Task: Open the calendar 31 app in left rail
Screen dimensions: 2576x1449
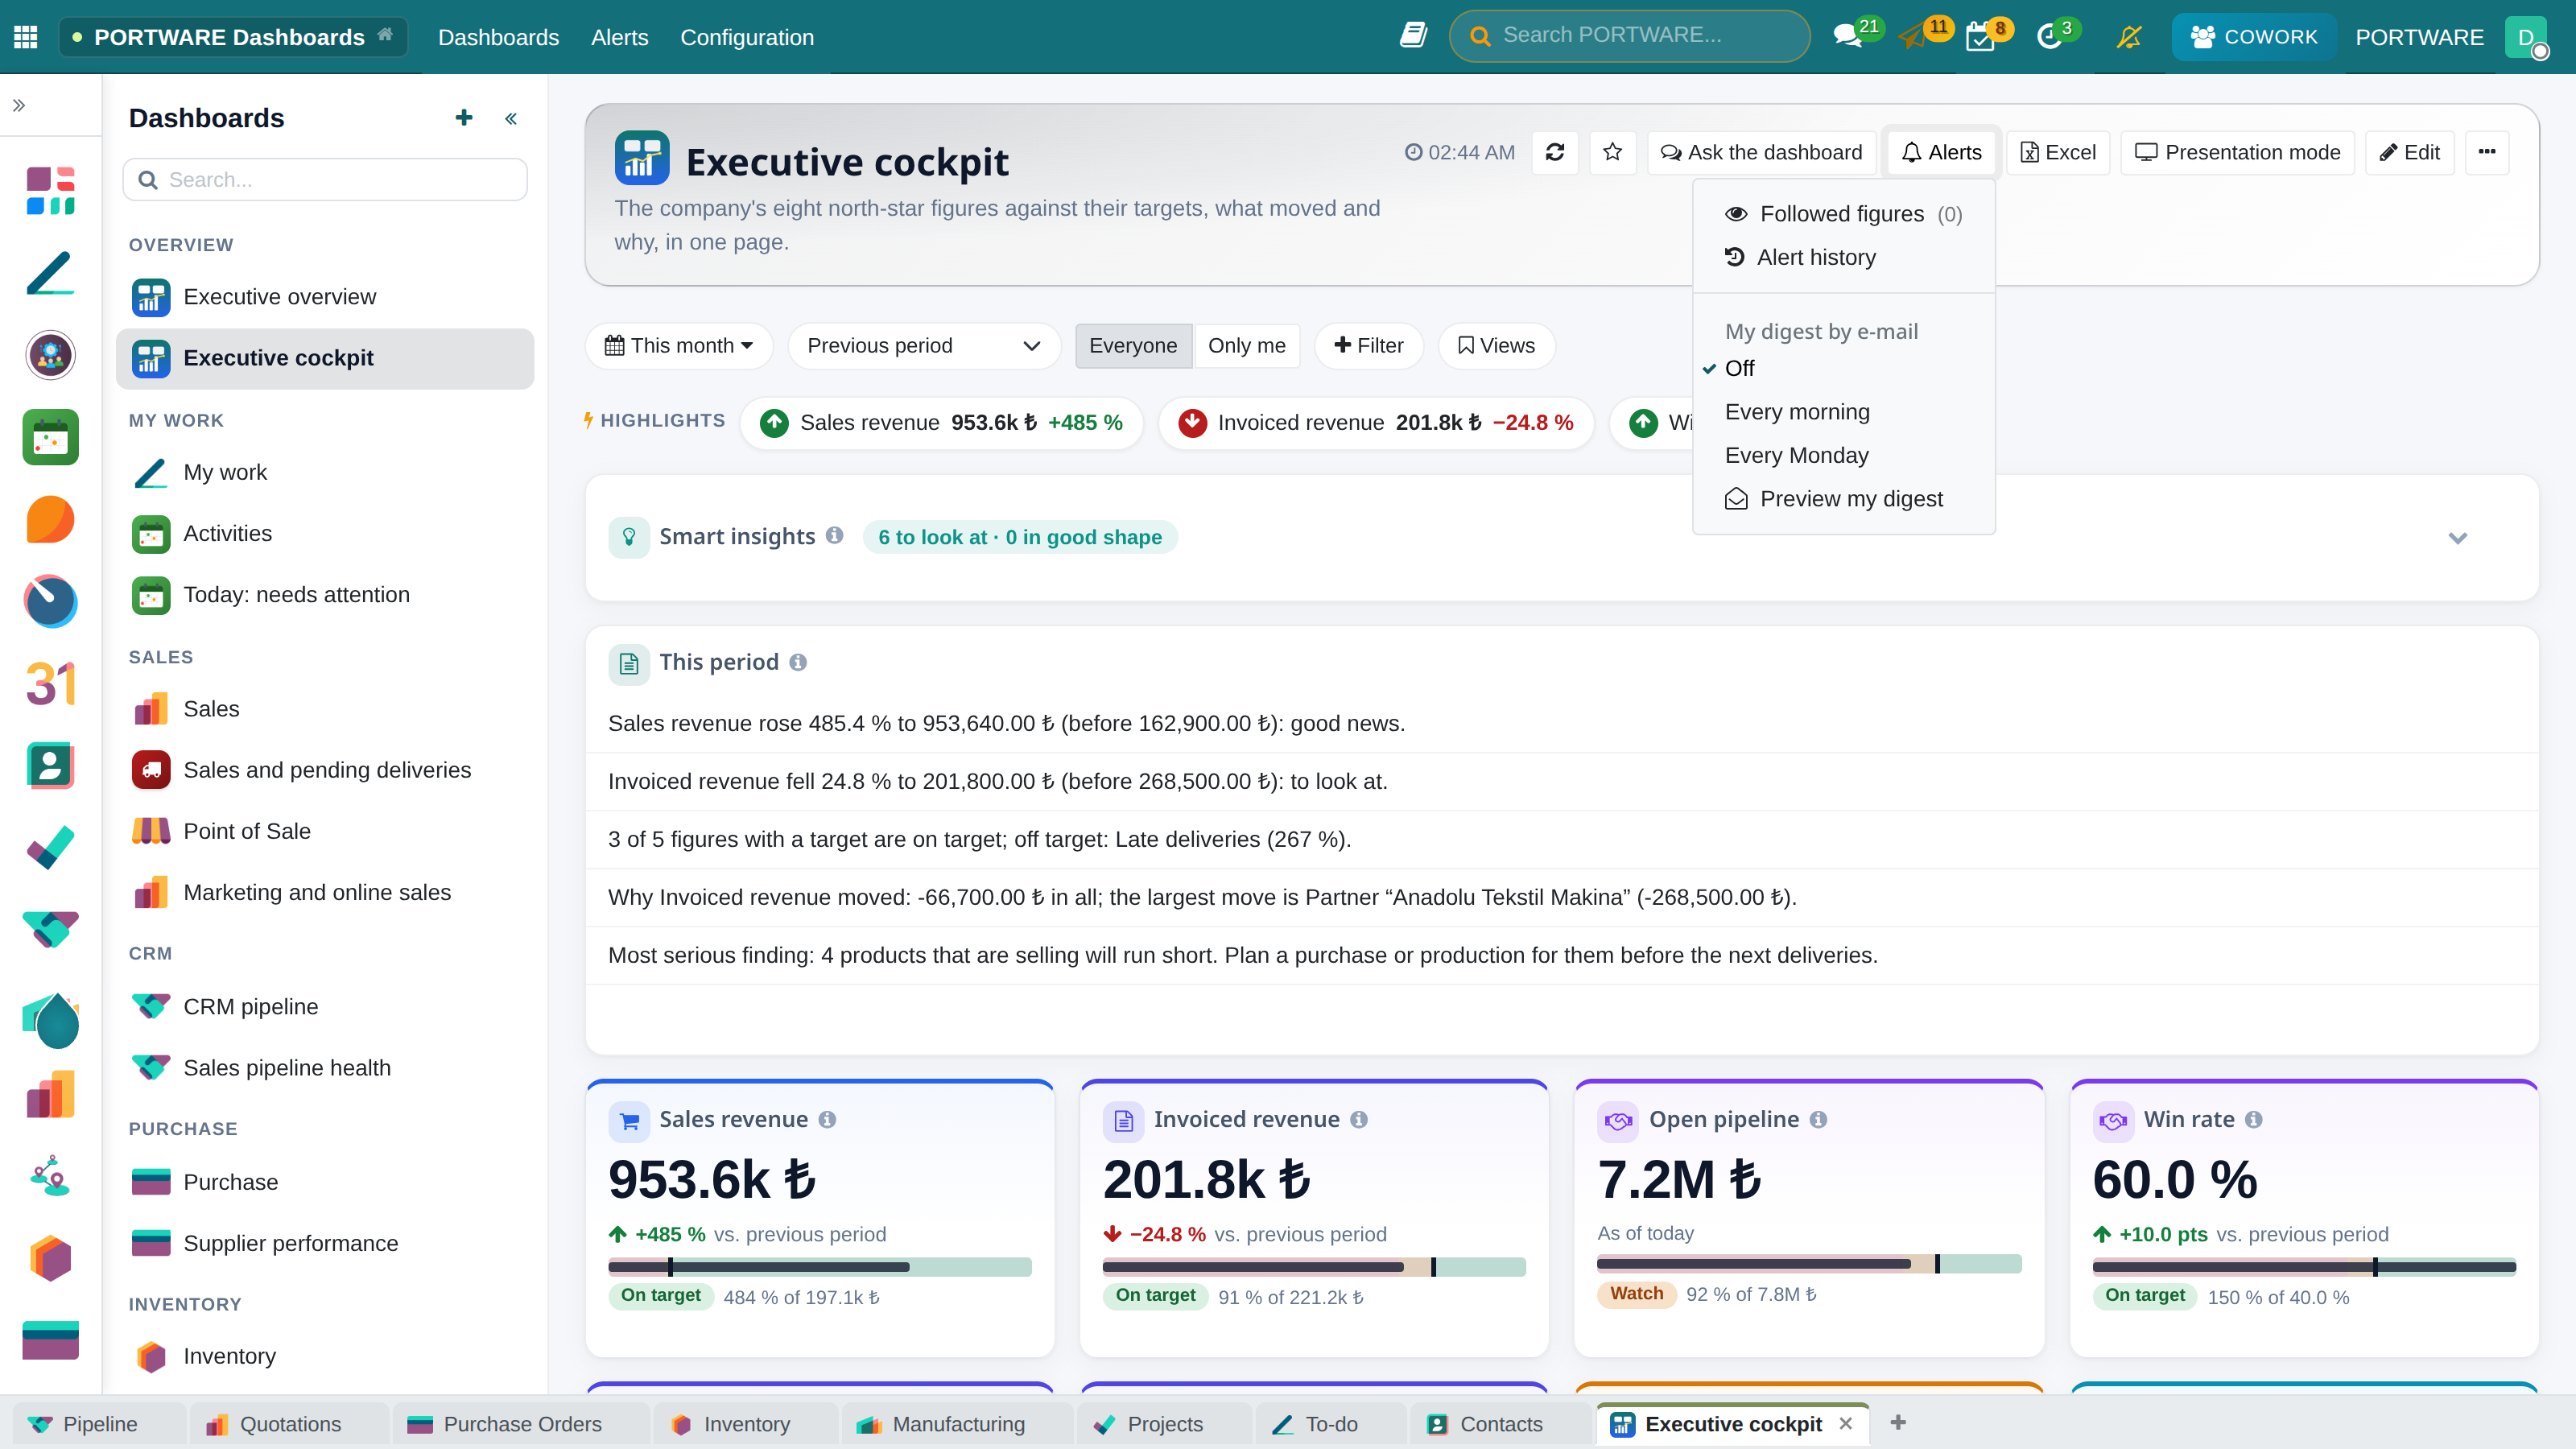Action: pyautogui.click(x=50, y=684)
